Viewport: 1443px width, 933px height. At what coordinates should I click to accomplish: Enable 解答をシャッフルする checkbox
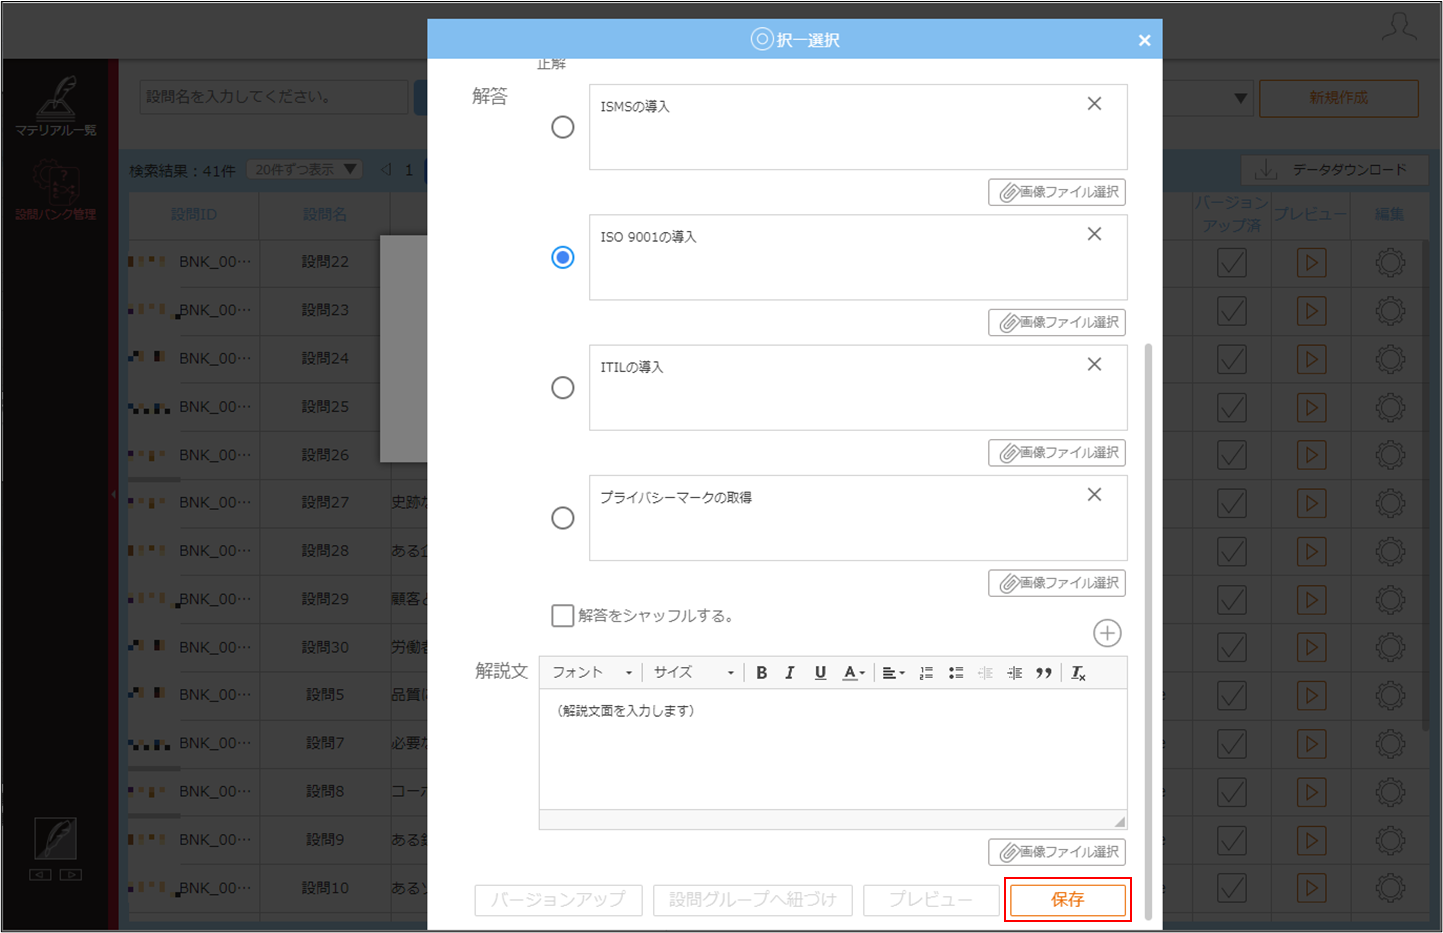[563, 615]
